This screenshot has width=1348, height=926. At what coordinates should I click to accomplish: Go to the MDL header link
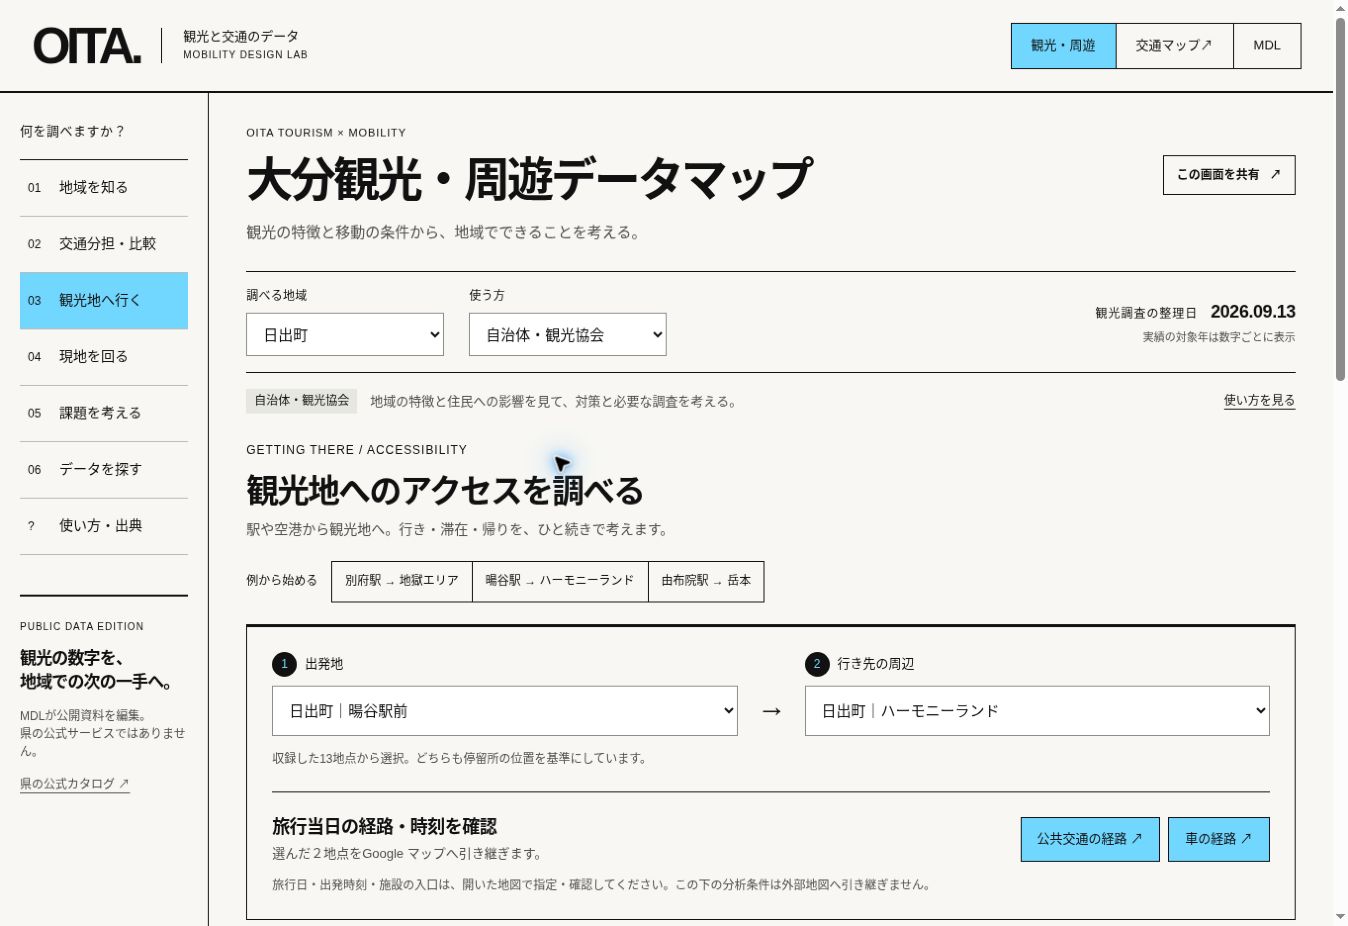(x=1267, y=46)
